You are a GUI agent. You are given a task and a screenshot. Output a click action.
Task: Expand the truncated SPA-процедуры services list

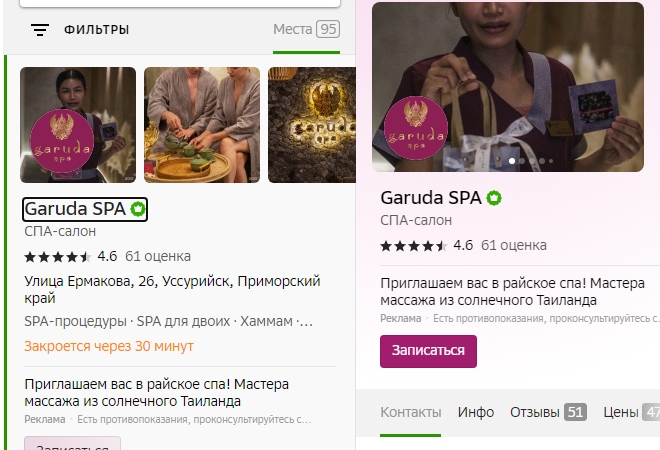tap(168, 321)
